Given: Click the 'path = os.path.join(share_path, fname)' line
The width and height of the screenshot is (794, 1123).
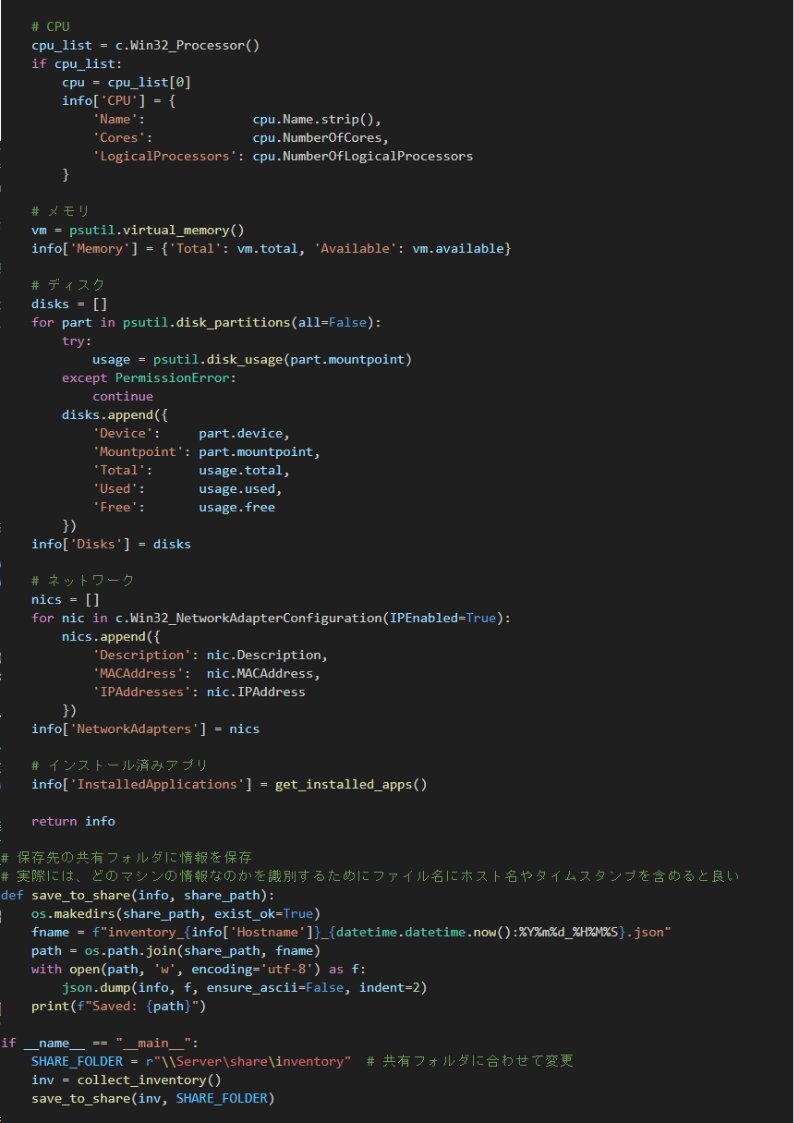Looking at the screenshot, I should pos(176,951).
